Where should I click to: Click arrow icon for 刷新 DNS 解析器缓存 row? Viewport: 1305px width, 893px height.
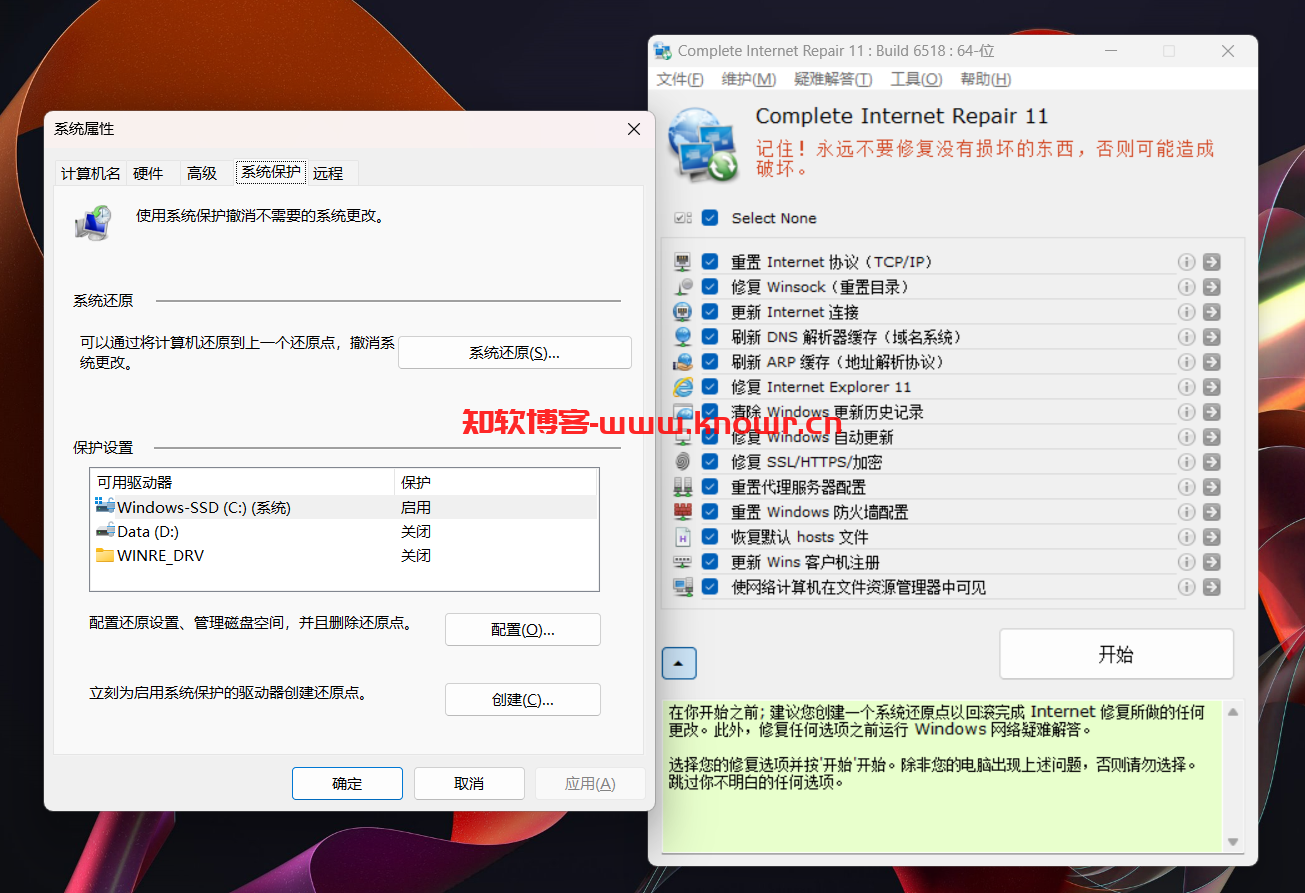click(1211, 337)
